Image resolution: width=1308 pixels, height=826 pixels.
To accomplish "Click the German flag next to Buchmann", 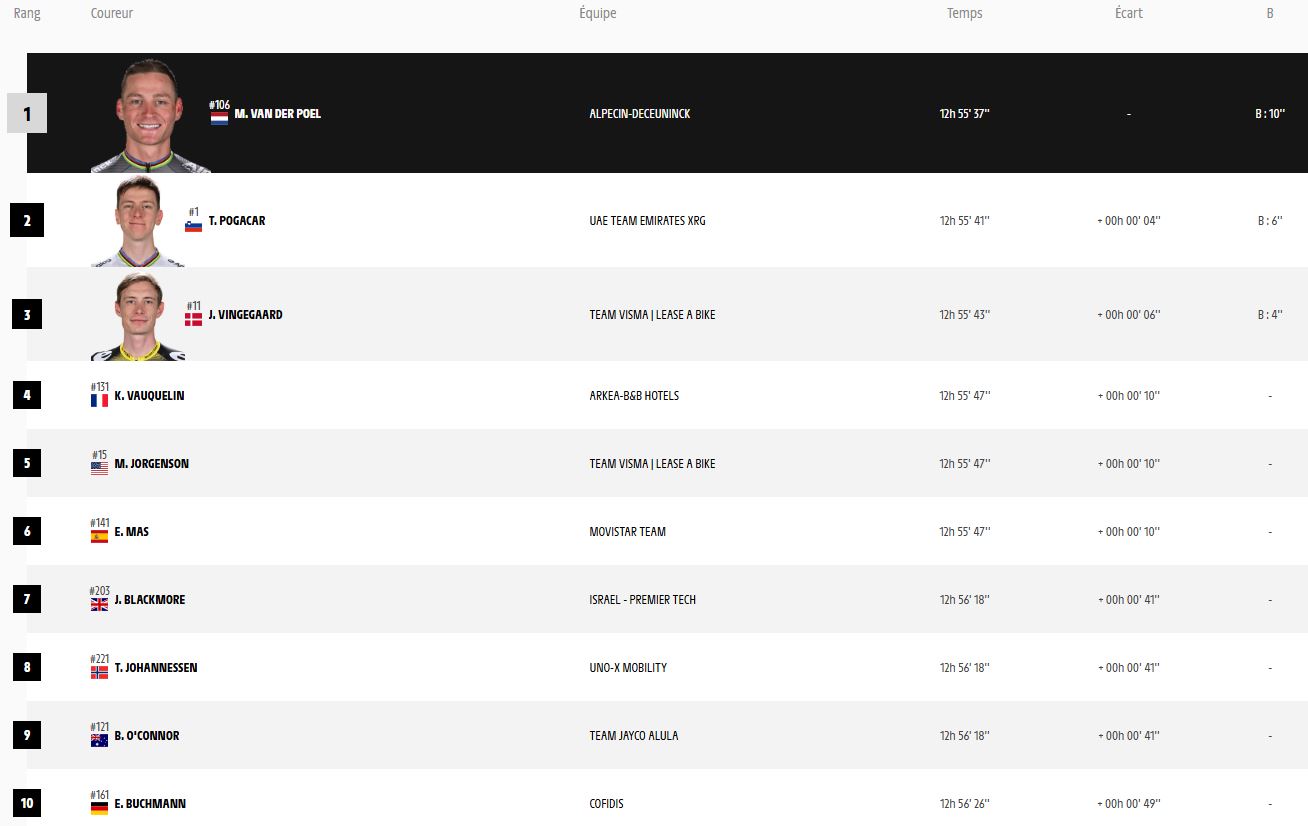I will [99, 808].
